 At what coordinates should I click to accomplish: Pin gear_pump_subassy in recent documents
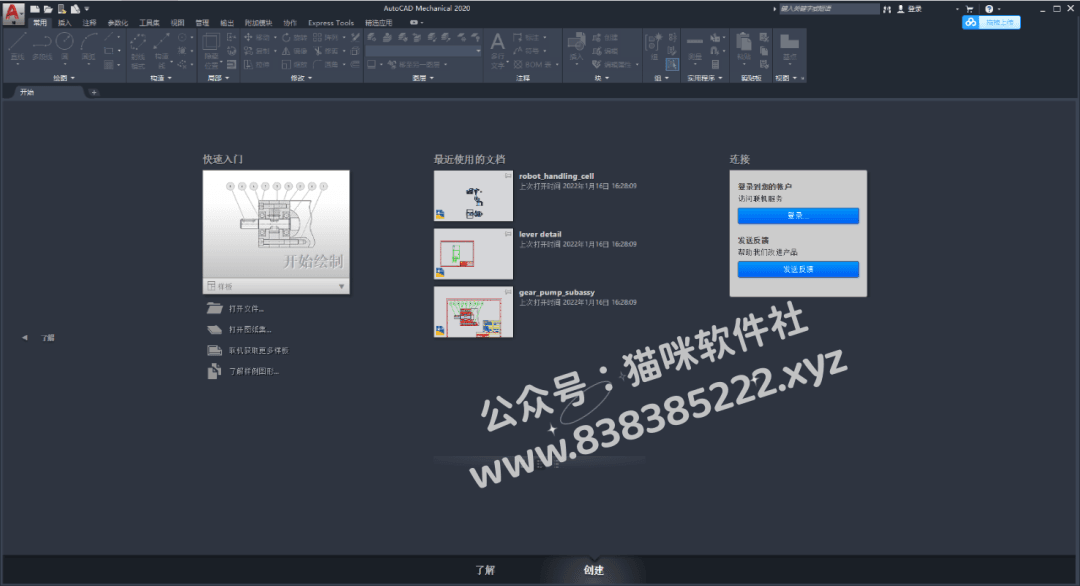click(x=508, y=292)
